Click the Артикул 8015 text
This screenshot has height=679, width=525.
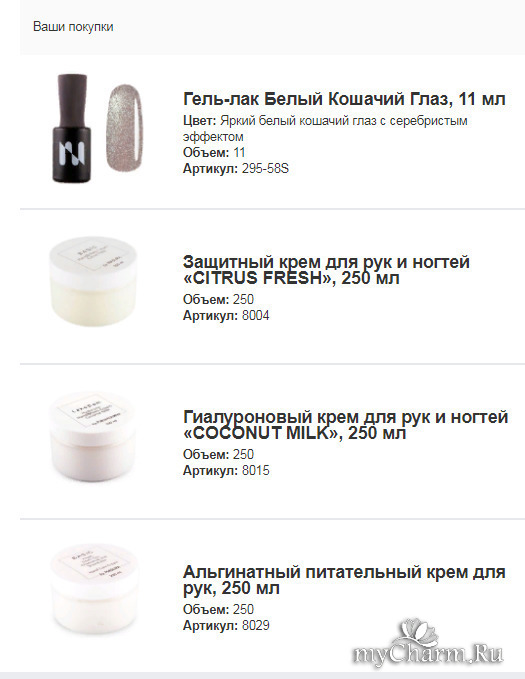[x=226, y=470]
